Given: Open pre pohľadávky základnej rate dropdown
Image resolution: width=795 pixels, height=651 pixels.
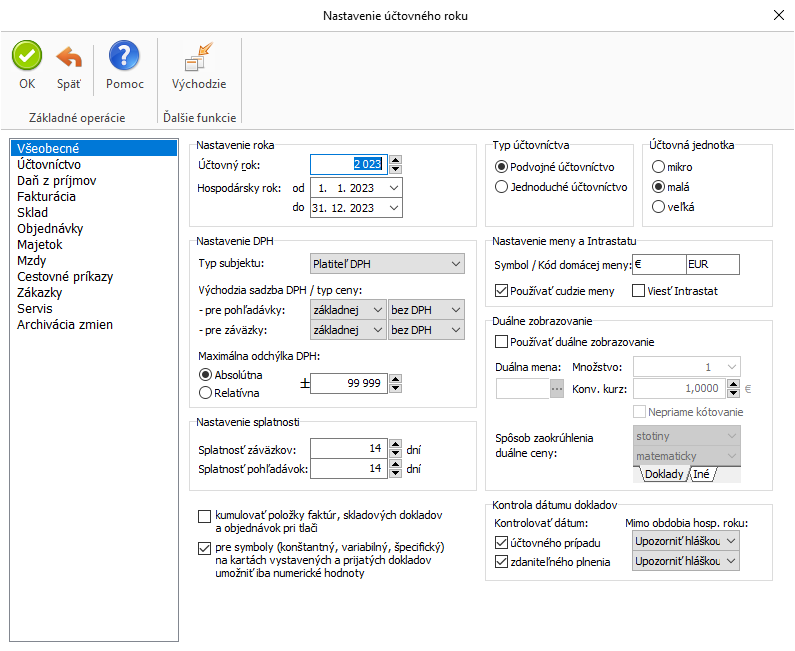Looking at the screenshot, I should 348,310.
